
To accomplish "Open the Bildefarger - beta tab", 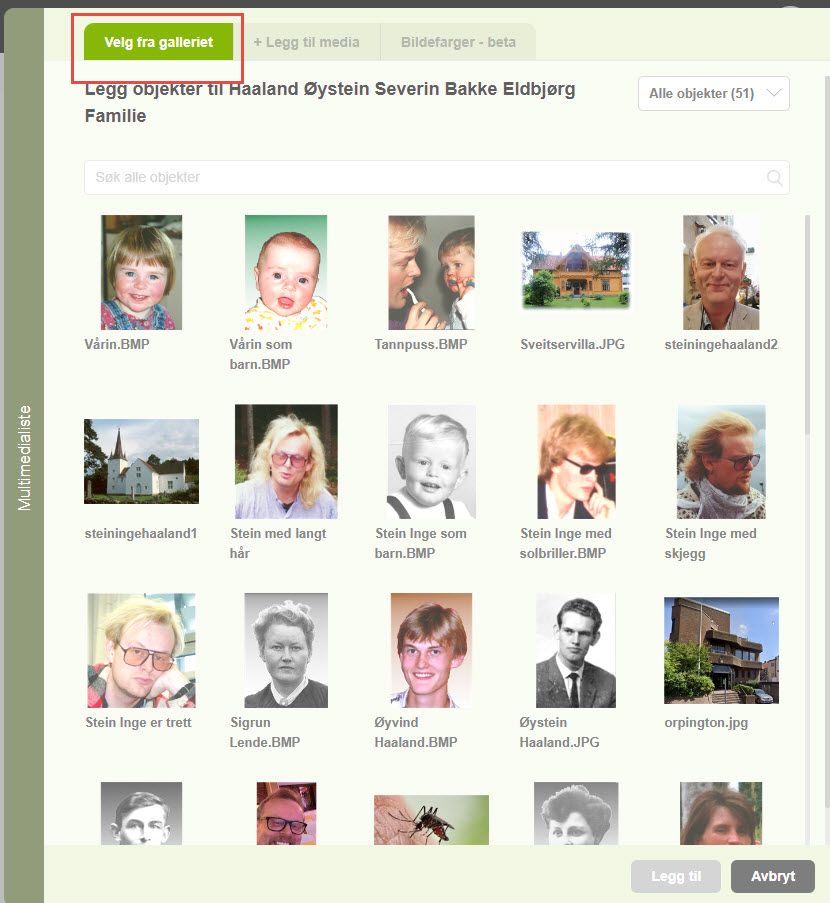I will [x=458, y=43].
